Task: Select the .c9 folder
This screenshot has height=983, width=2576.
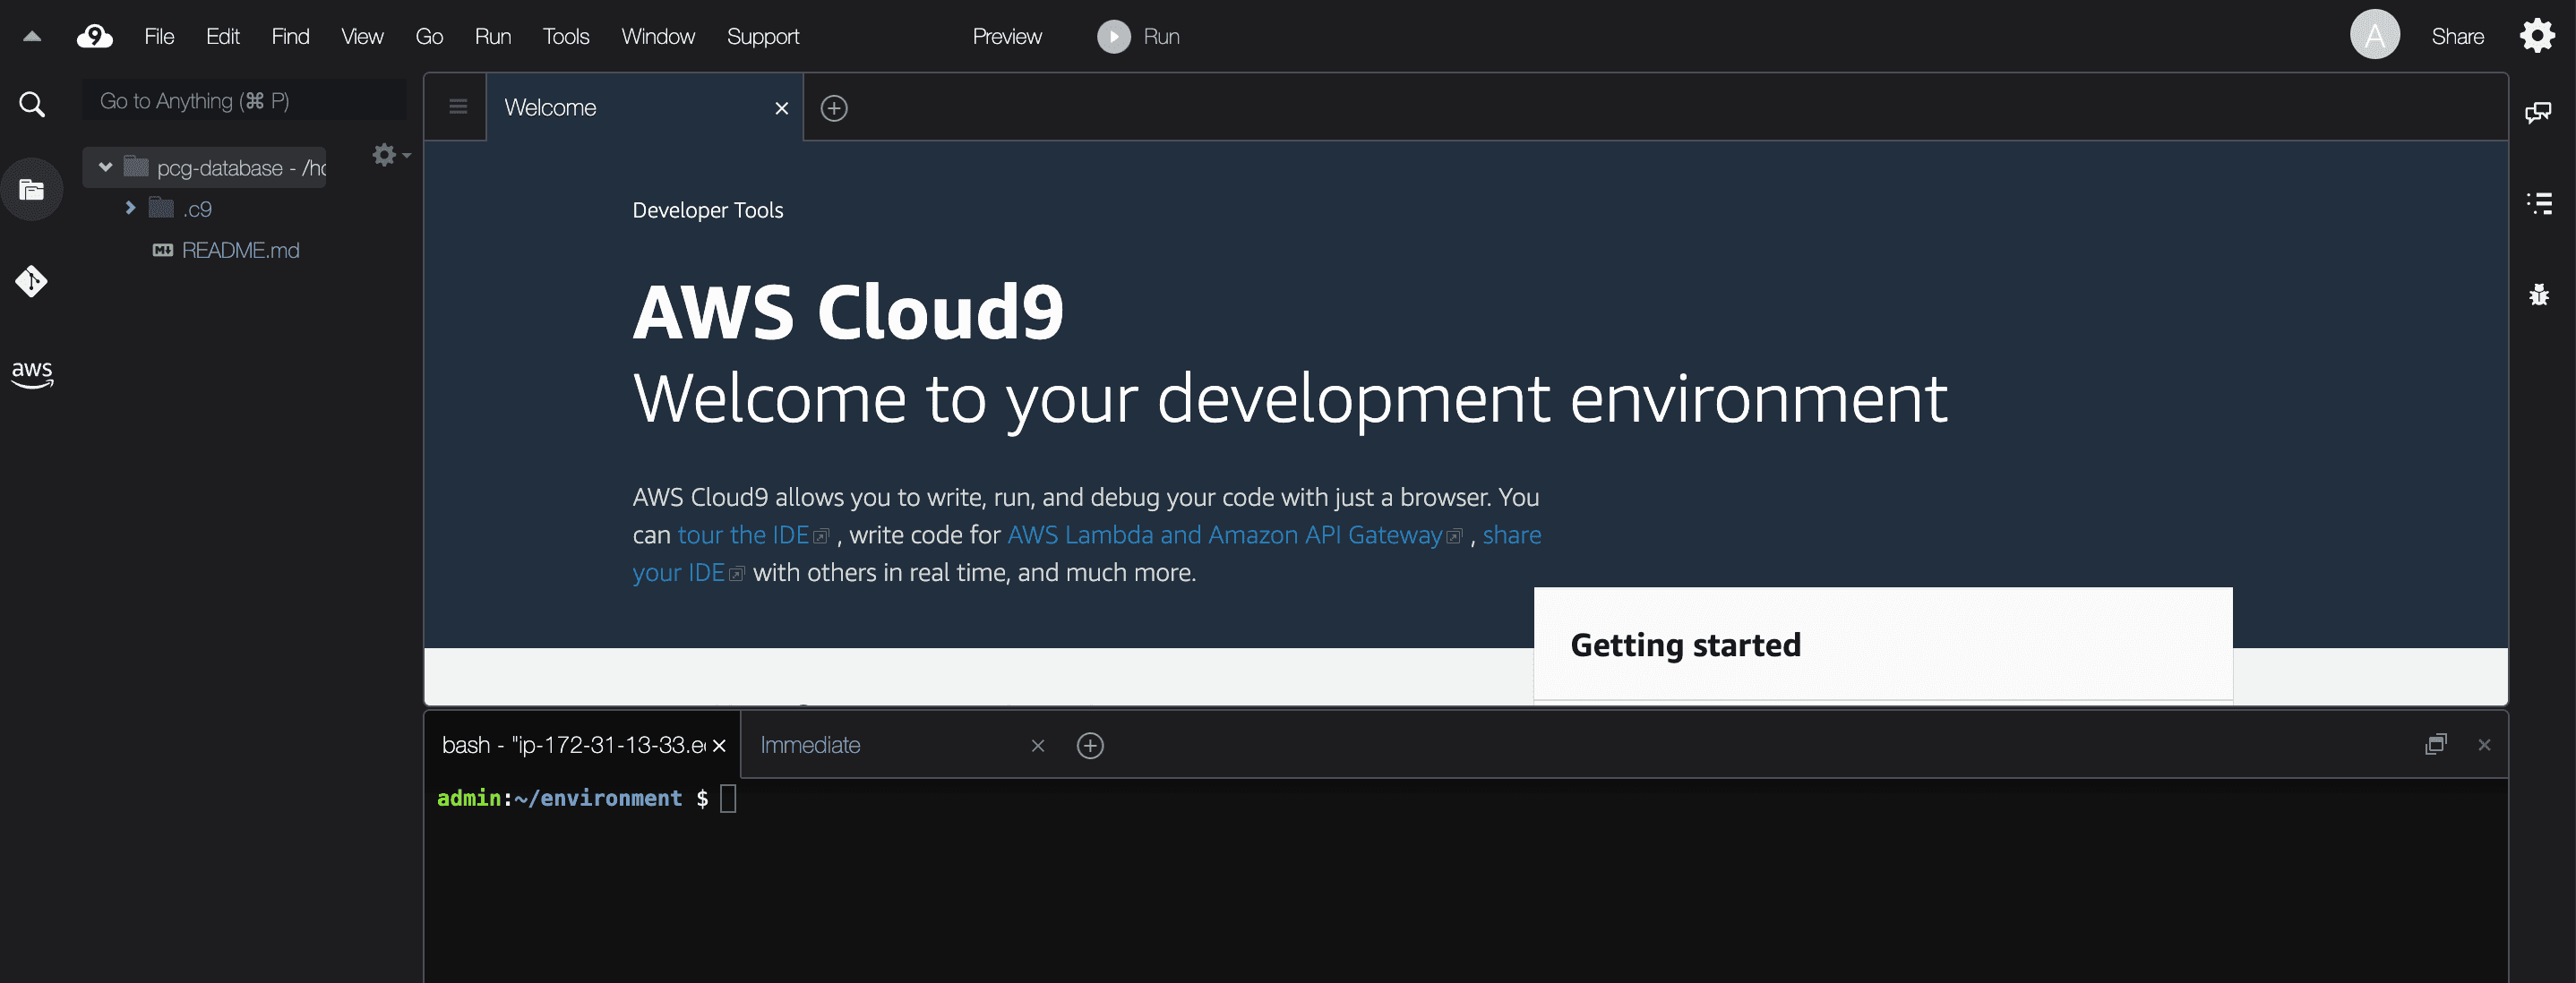Action: (x=198, y=209)
